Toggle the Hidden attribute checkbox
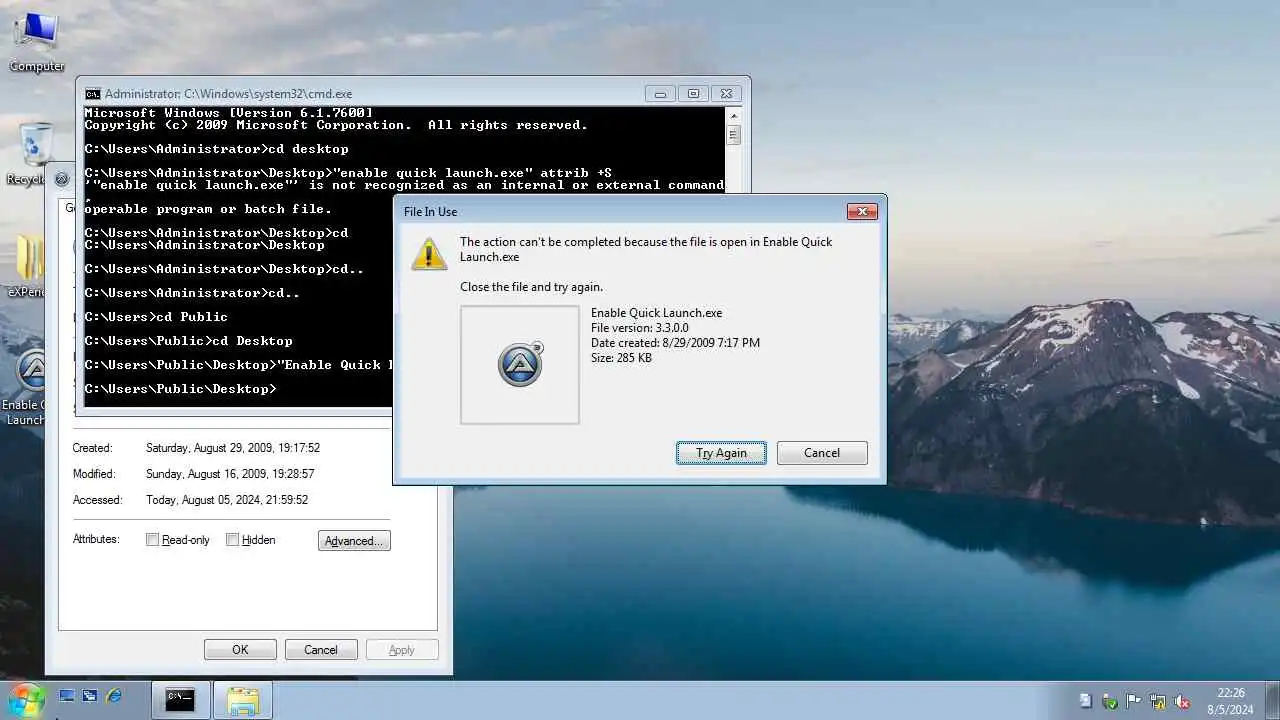The image size is (1280, 720). (232, 540)
